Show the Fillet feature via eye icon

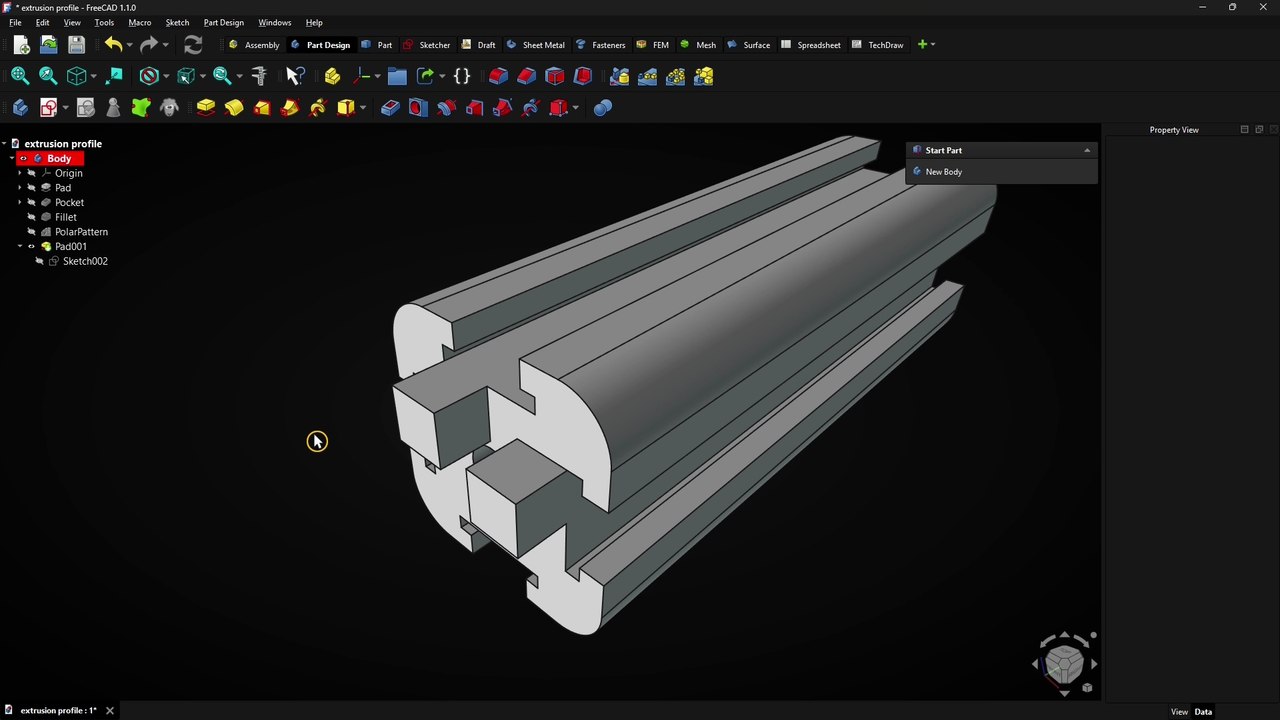point(32,217)
